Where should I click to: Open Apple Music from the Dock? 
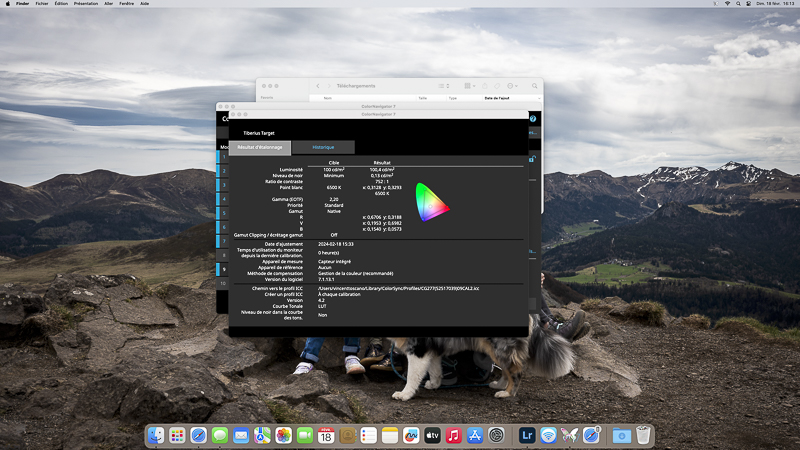tap(454, 436)
